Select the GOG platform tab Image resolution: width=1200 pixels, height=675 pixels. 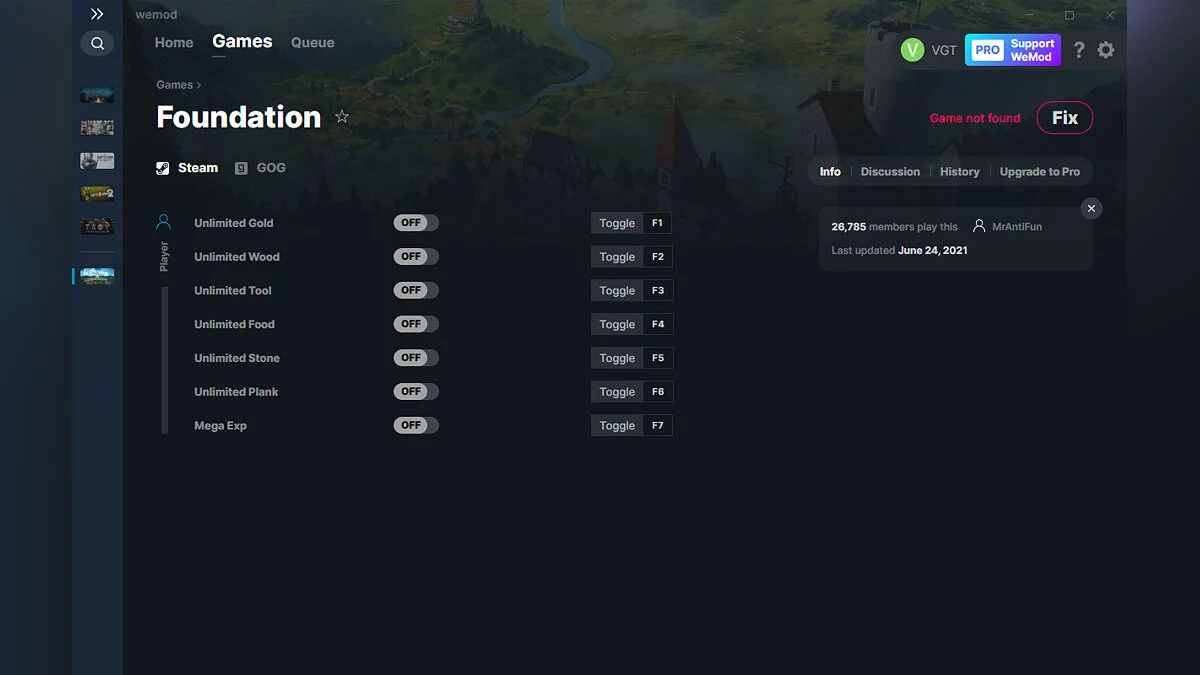(260, 168)
